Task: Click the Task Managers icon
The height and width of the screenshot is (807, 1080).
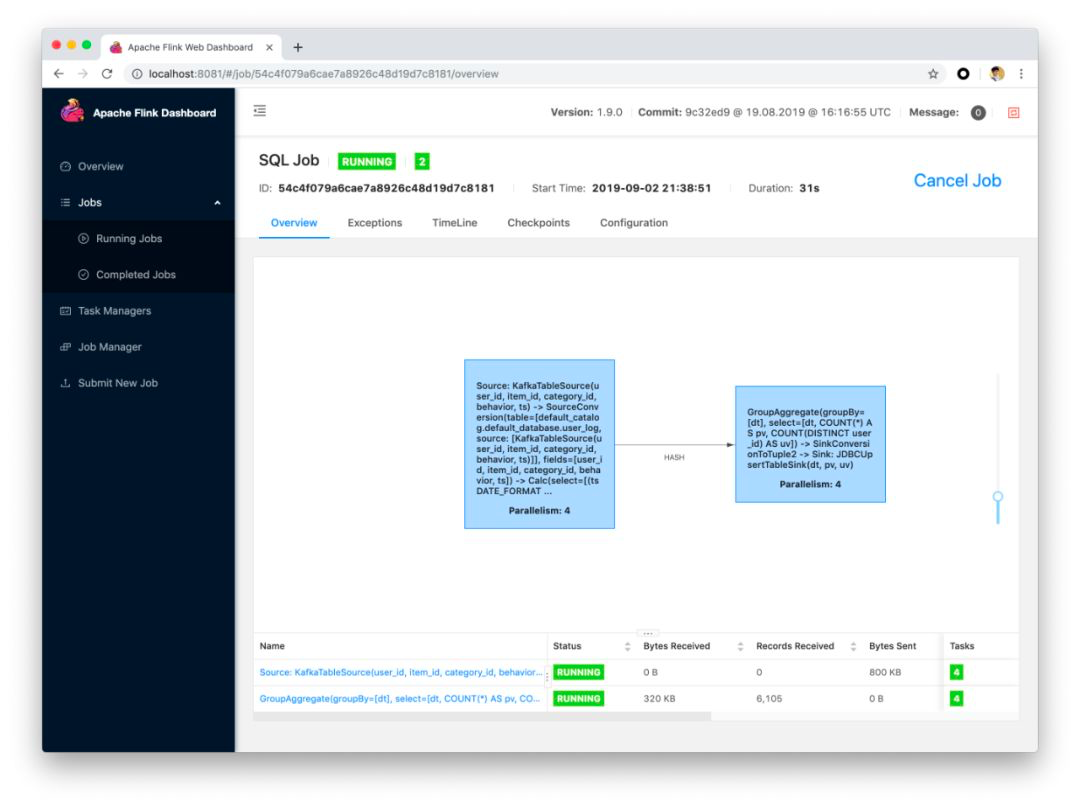Action: pyautogui.click(x=65, y=311)
